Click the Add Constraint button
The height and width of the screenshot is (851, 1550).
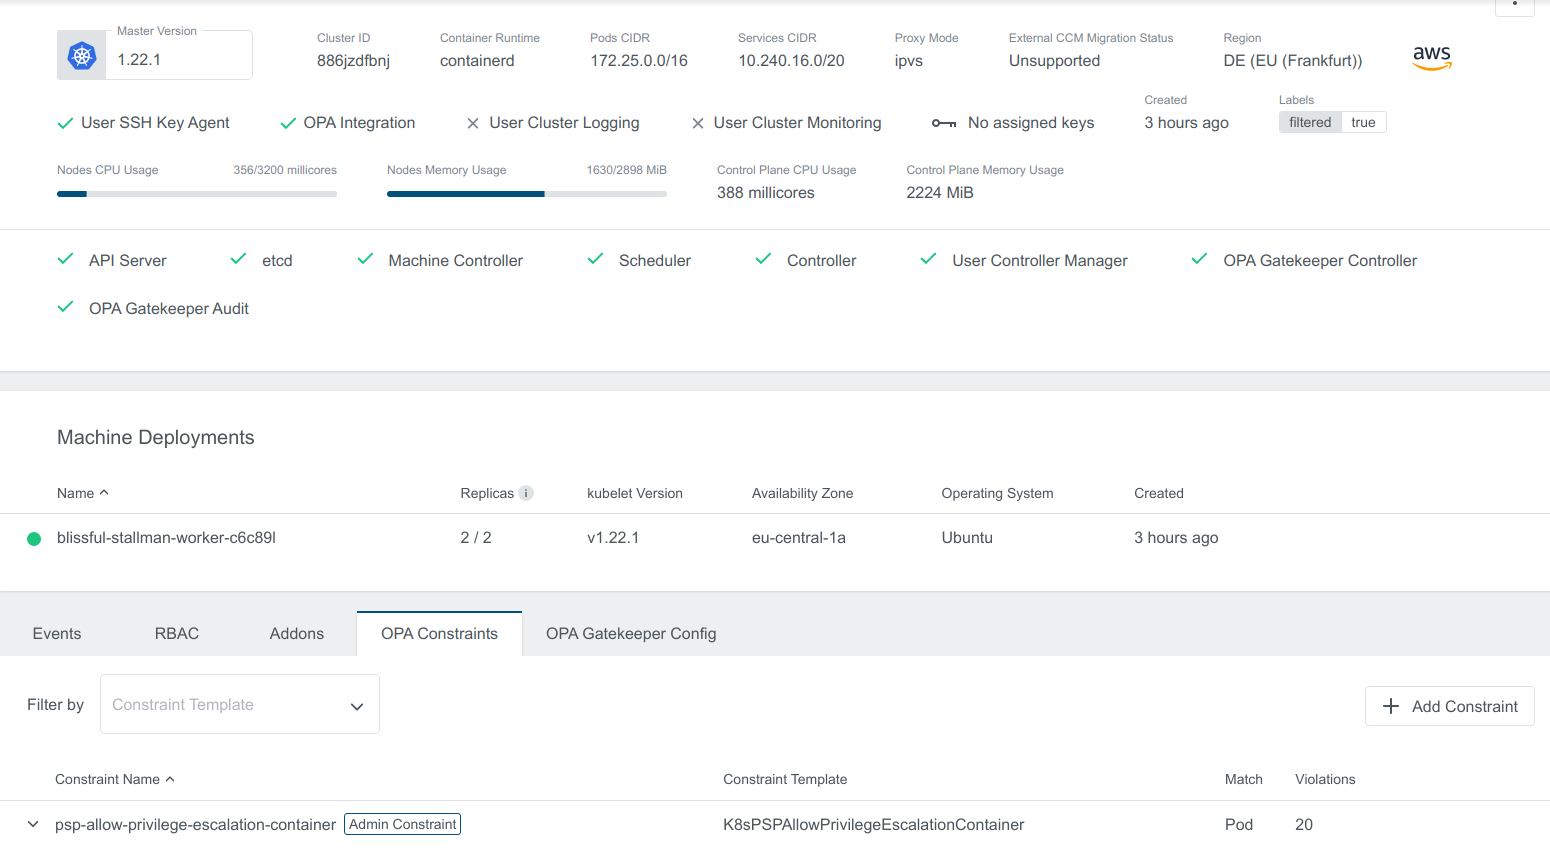(1449, 706)
